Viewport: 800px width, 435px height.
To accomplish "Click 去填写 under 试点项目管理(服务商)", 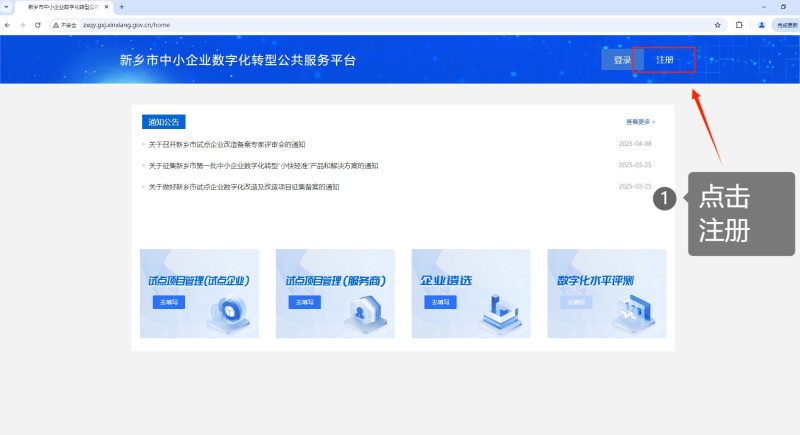I will click(x=302, y=302).
